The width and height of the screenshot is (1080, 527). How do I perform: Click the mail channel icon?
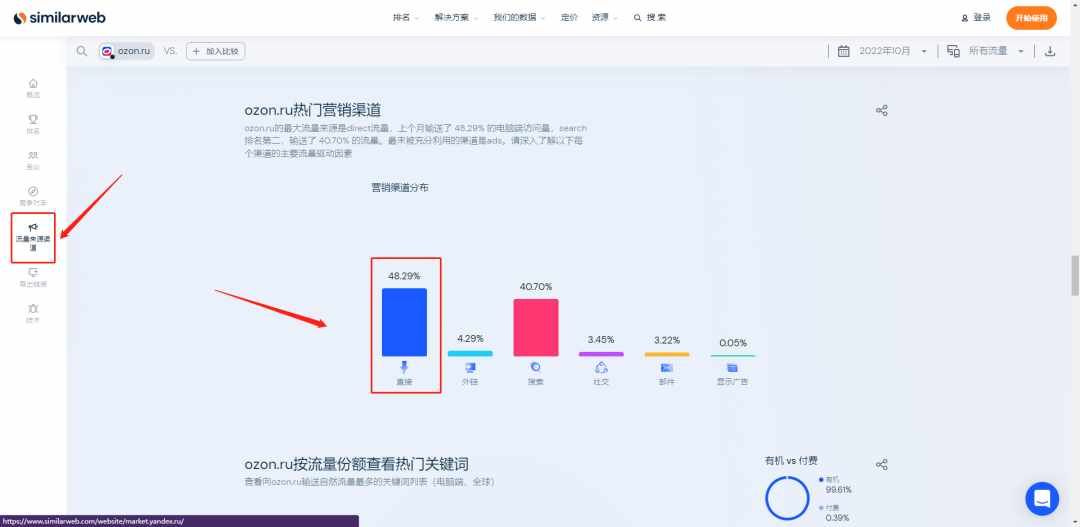(667, 367)
